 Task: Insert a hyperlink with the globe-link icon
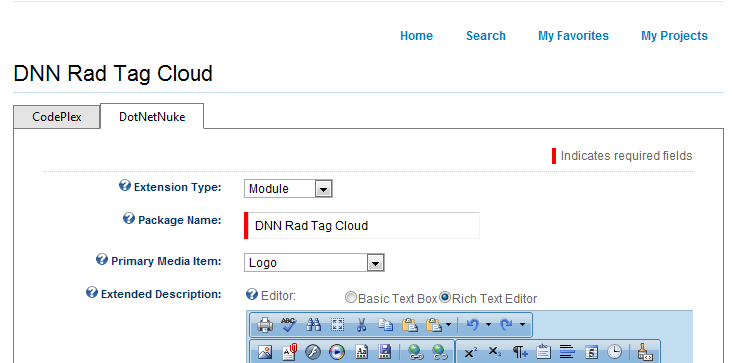click(415, 352)
